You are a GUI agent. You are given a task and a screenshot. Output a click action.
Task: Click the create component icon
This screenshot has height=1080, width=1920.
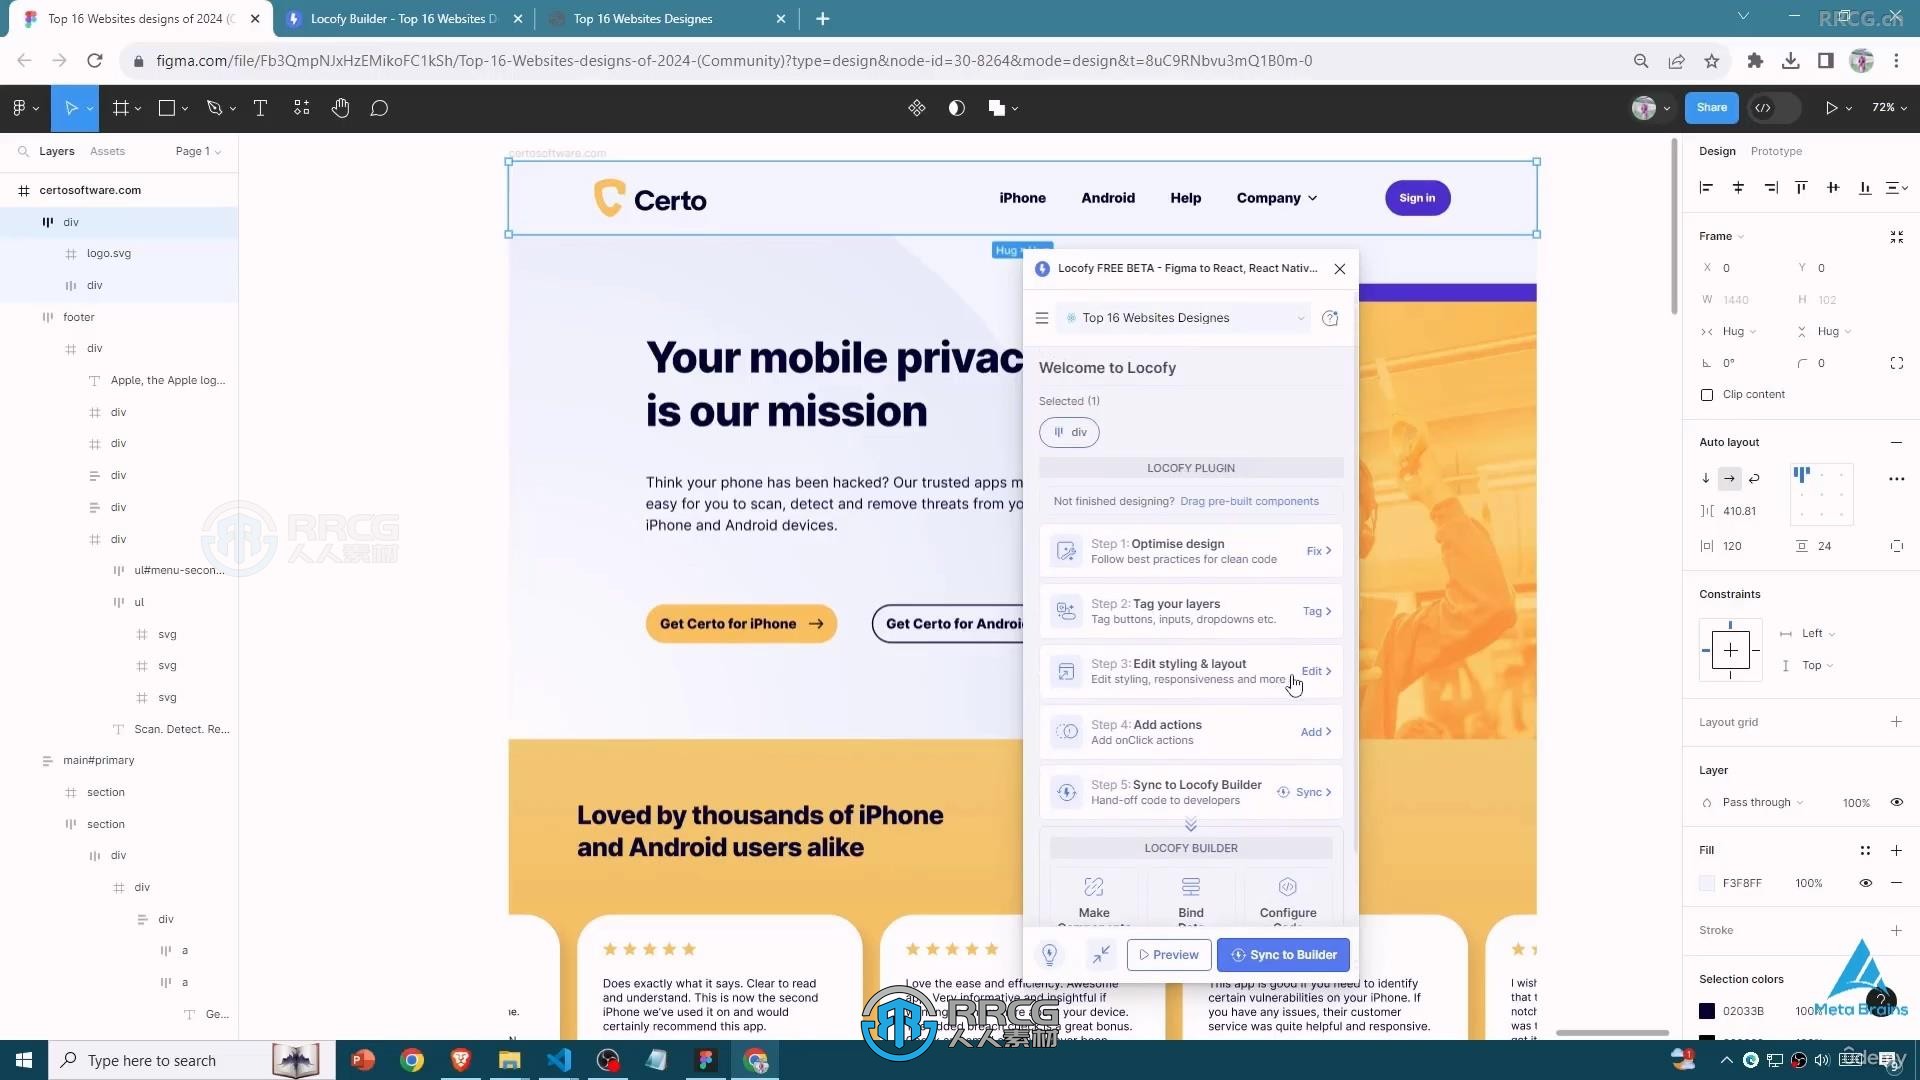click(917, 108)
